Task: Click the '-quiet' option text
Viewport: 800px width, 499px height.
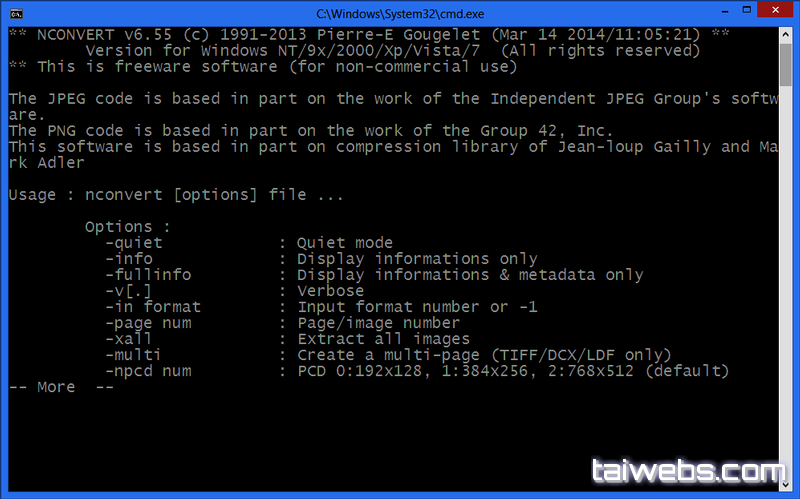Action: point(134,243)
